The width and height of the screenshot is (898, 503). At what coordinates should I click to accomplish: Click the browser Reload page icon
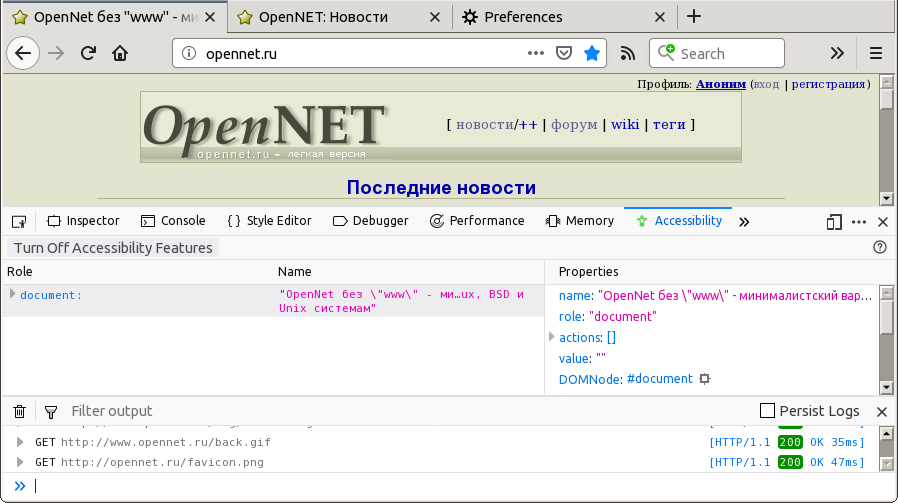pos(88,54)
